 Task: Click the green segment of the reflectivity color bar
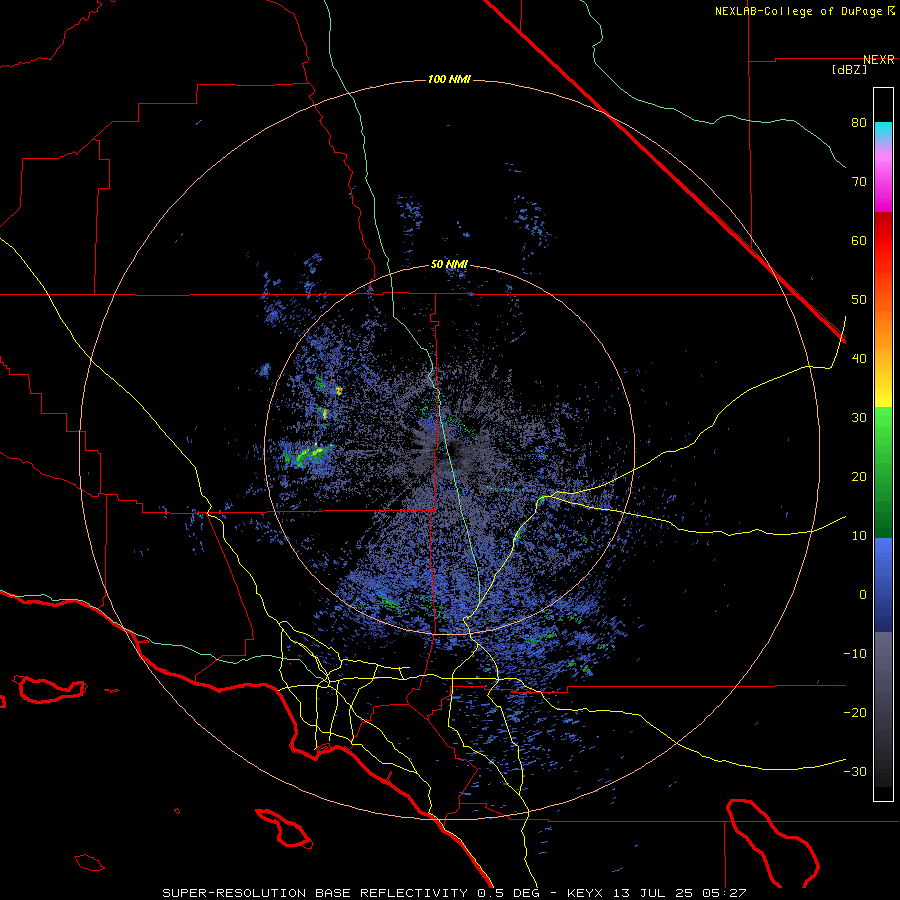pyautogui.click(x=883, y=472)
